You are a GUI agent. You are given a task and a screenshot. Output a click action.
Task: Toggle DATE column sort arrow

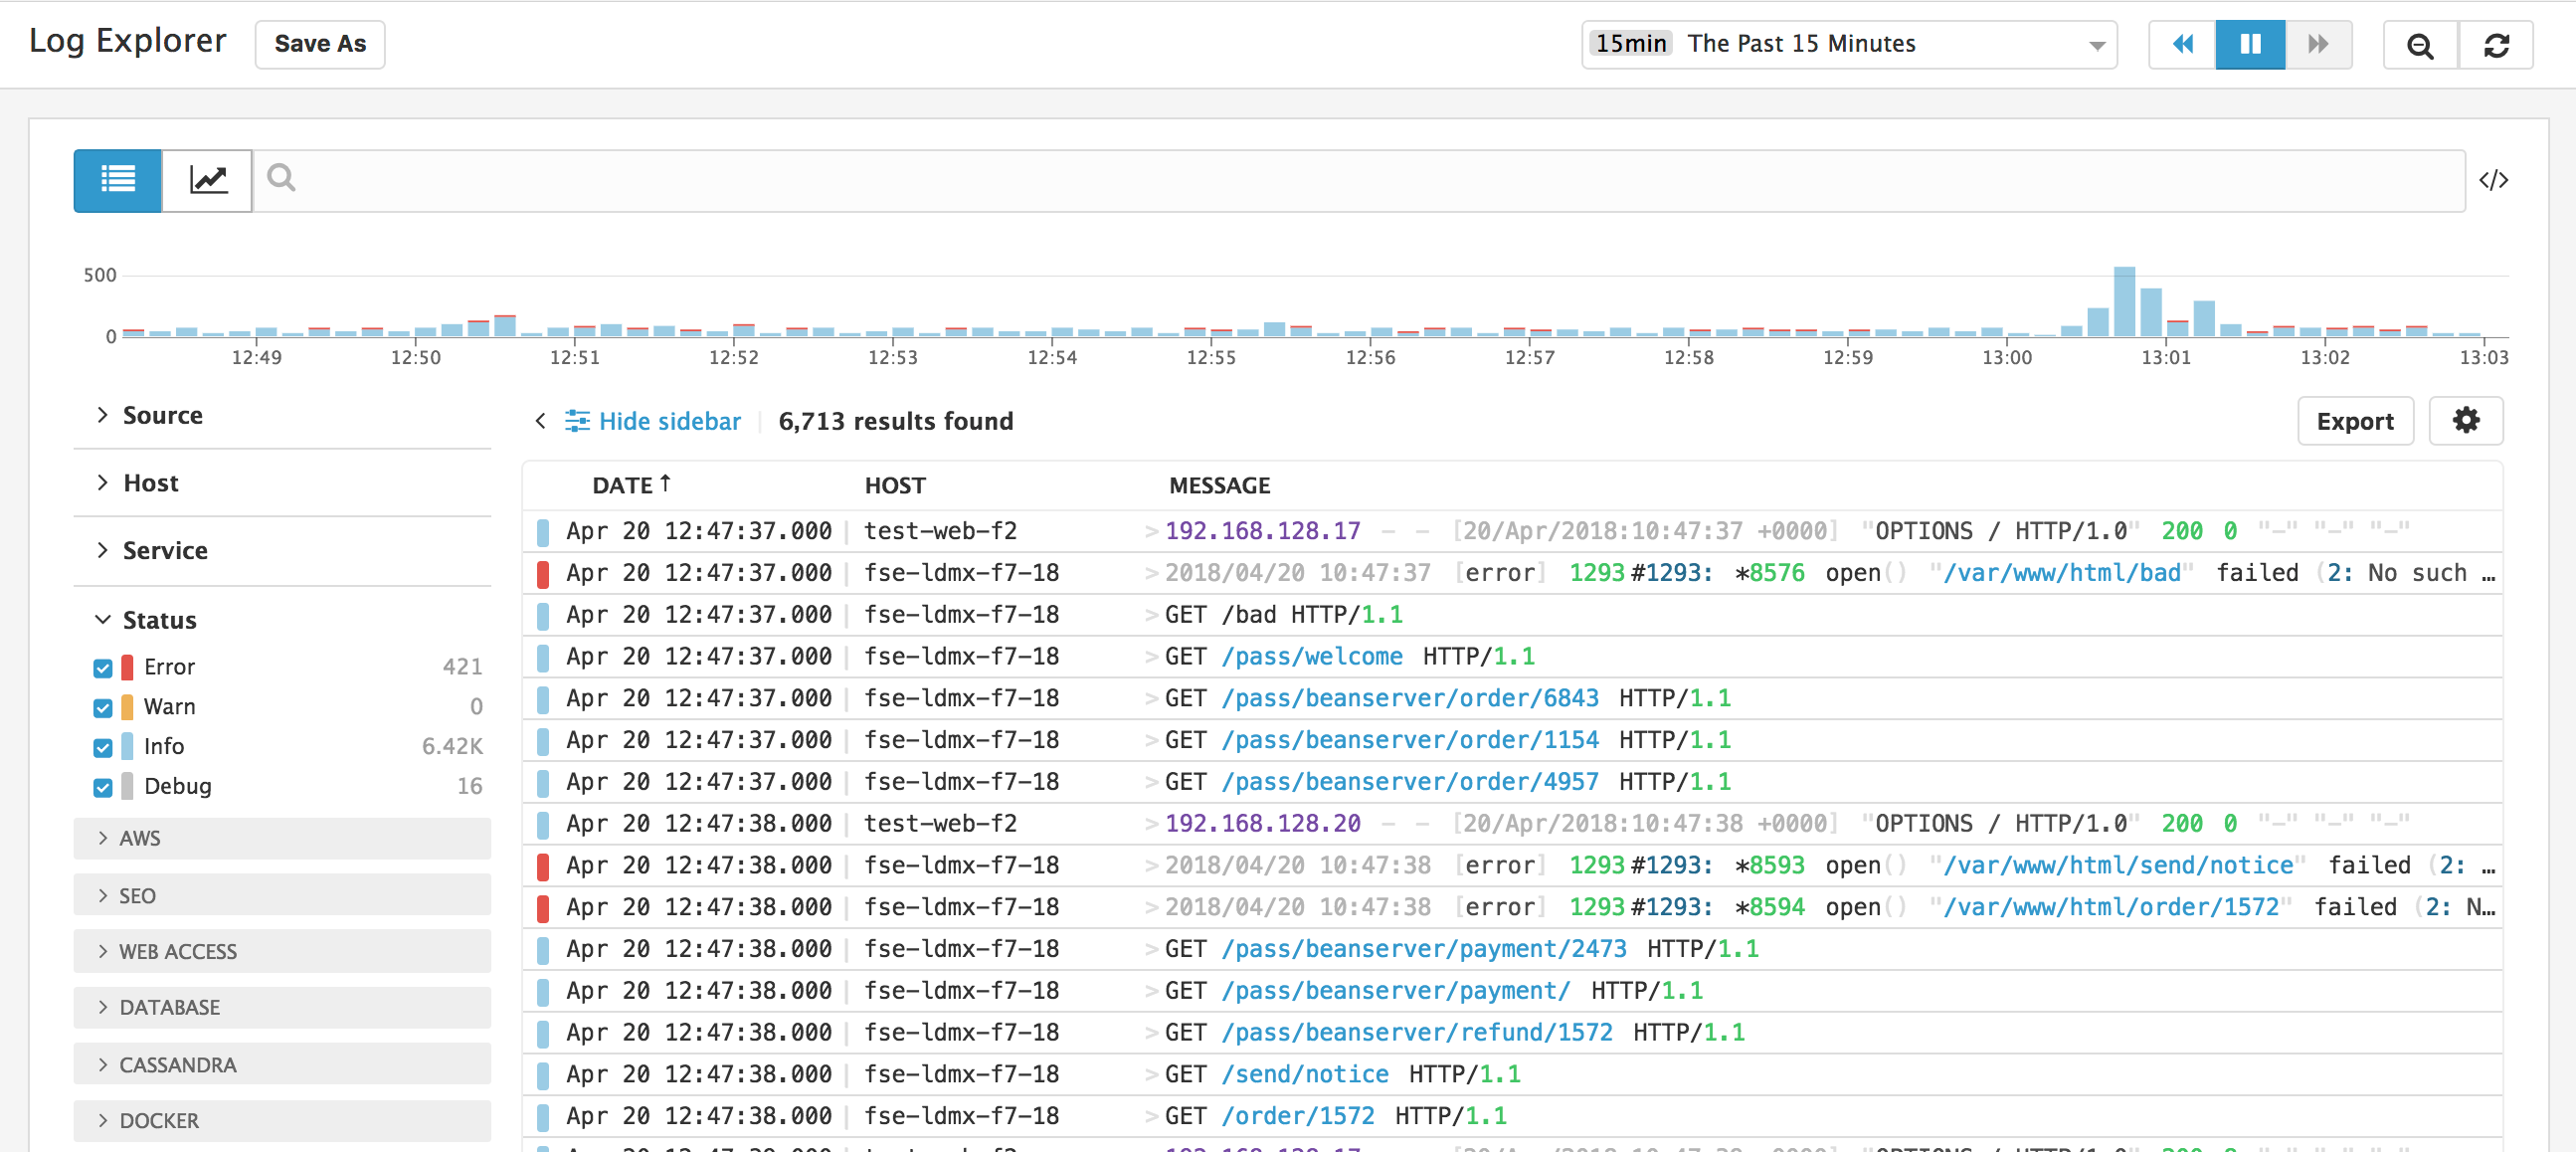point(665,483)
